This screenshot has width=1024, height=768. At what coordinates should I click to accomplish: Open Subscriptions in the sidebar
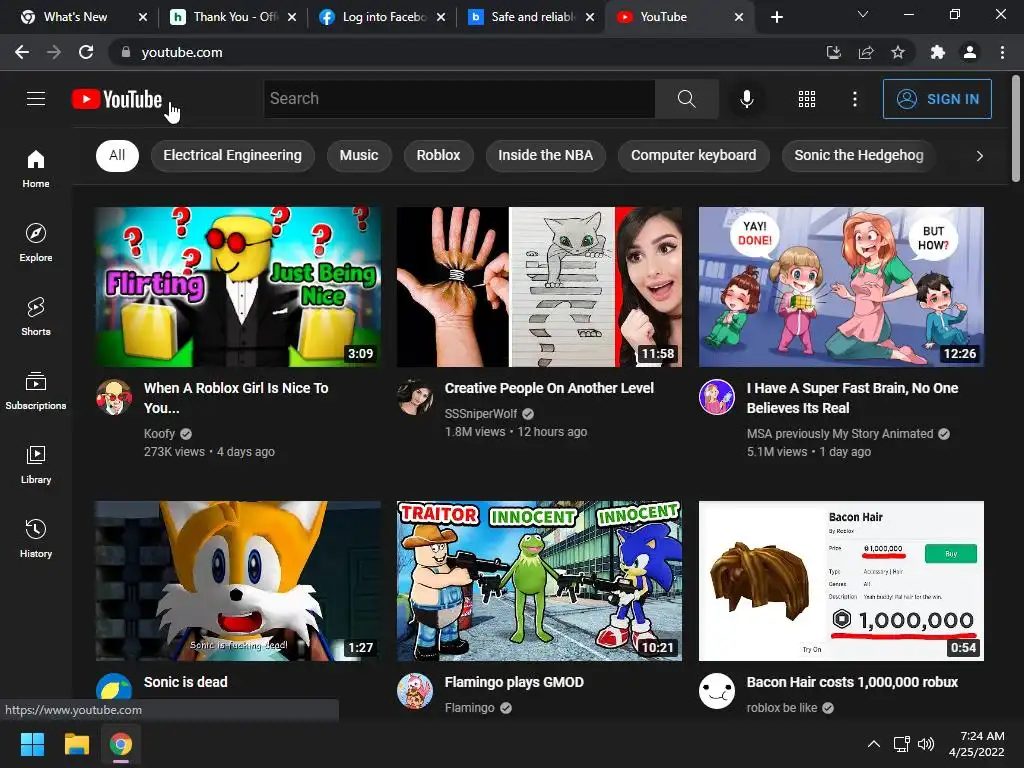tap(36, 390)
